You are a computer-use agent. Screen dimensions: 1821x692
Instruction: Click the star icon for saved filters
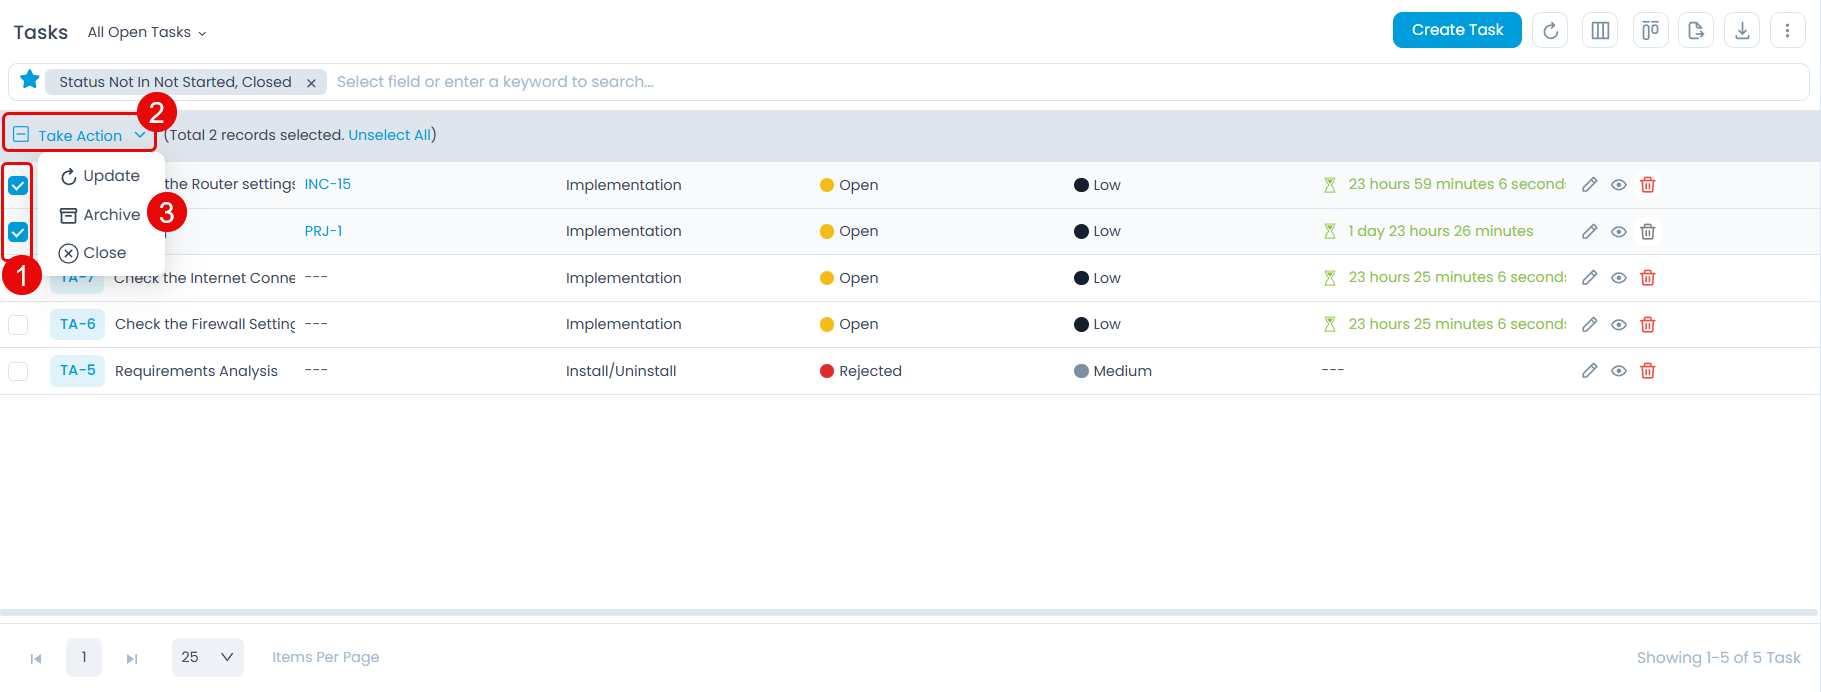click(30, 80)
